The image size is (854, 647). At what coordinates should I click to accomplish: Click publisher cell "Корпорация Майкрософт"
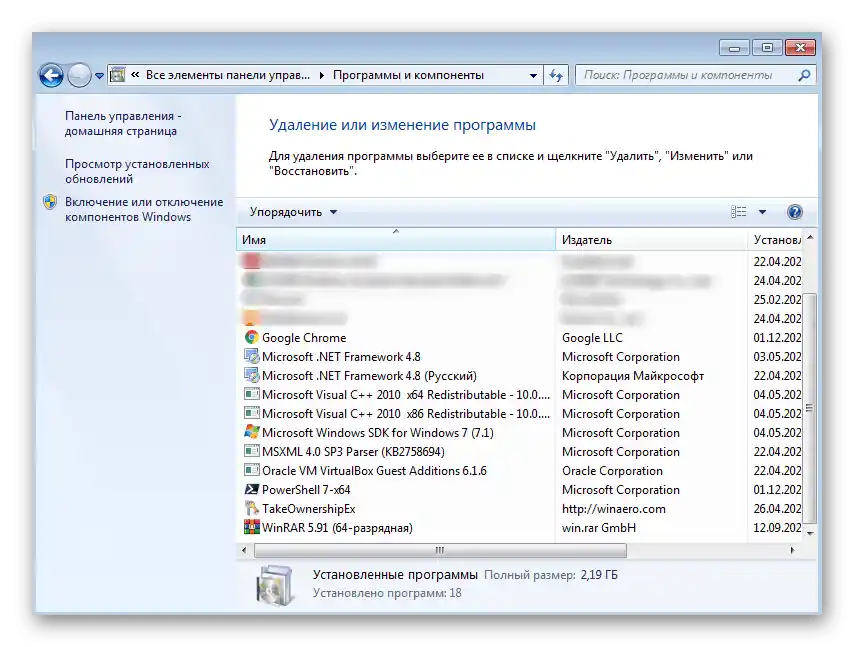click(x=633, y=376)
